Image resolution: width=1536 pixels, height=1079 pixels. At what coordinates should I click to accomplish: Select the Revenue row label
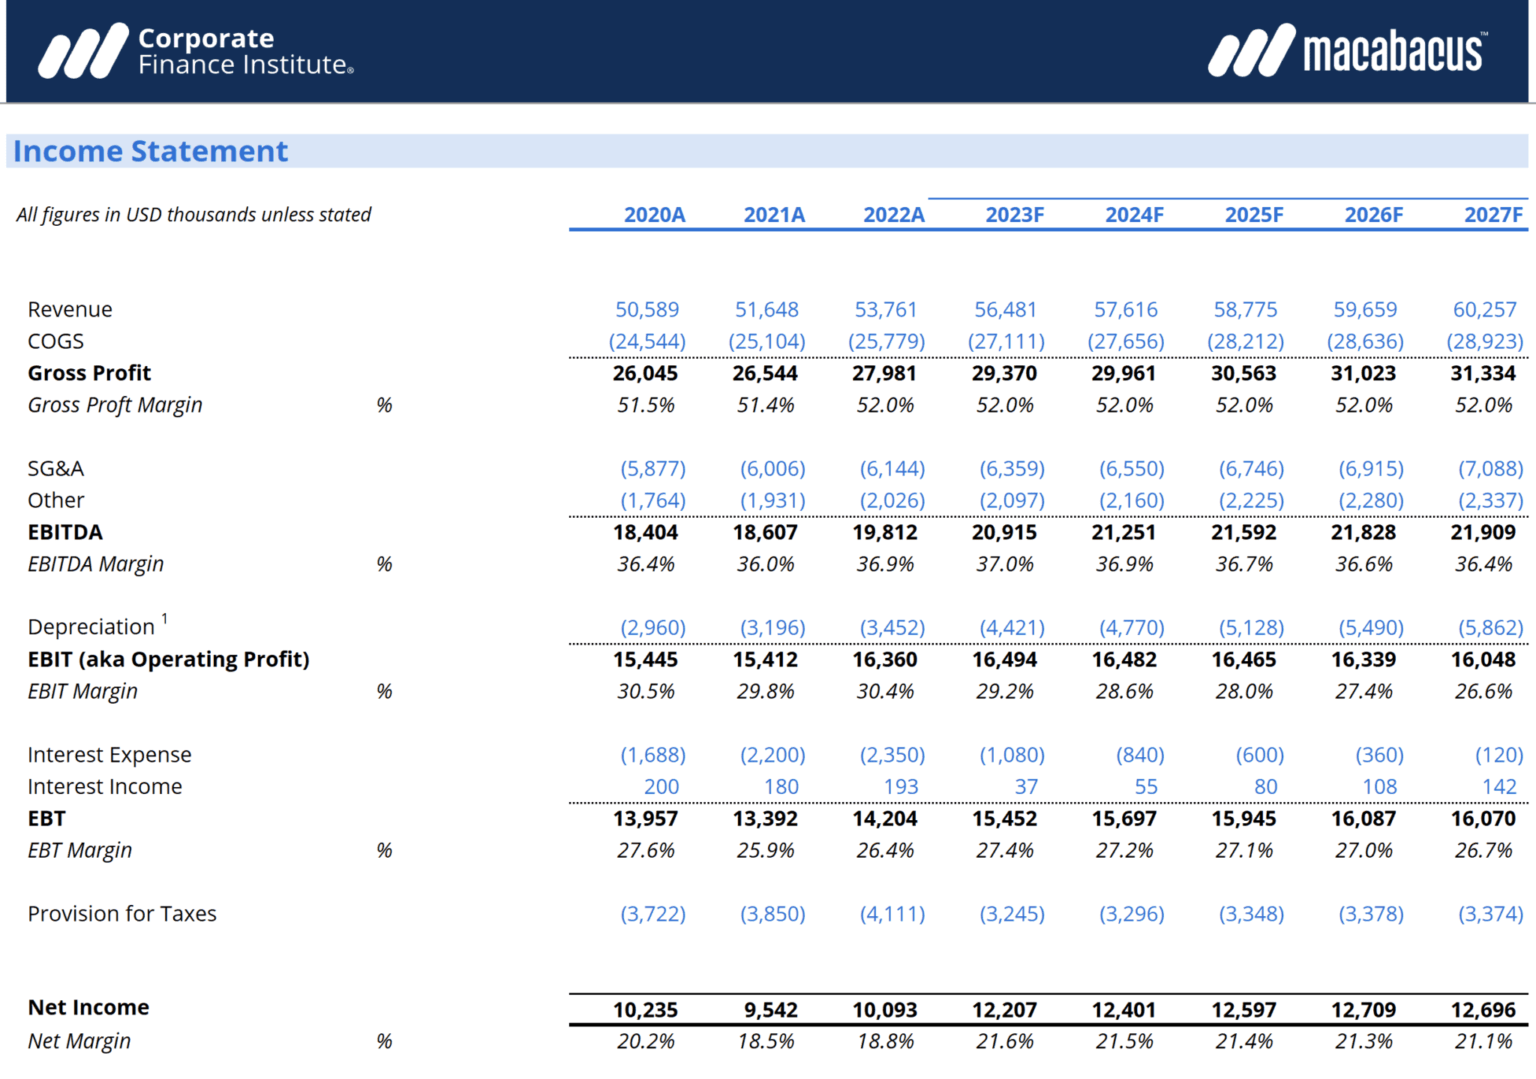tap(70, 309)
